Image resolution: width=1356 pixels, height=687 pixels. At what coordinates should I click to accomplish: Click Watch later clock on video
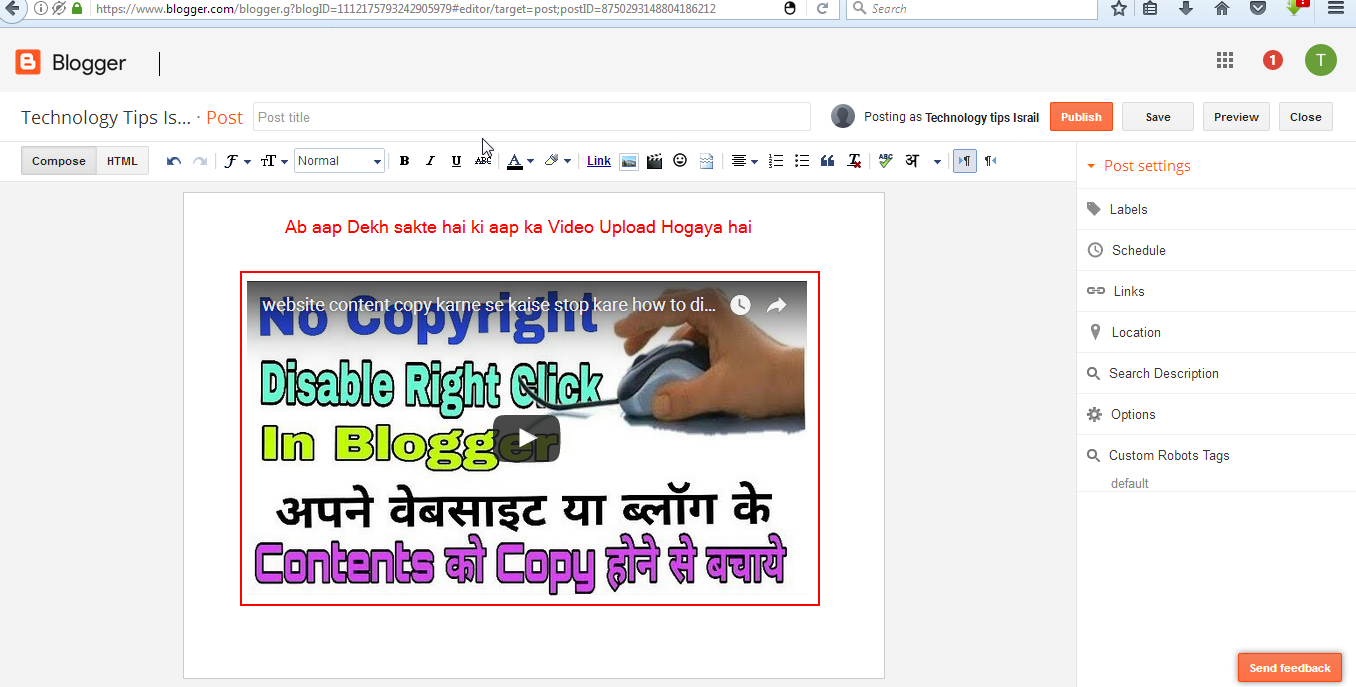tap(740, 305)
